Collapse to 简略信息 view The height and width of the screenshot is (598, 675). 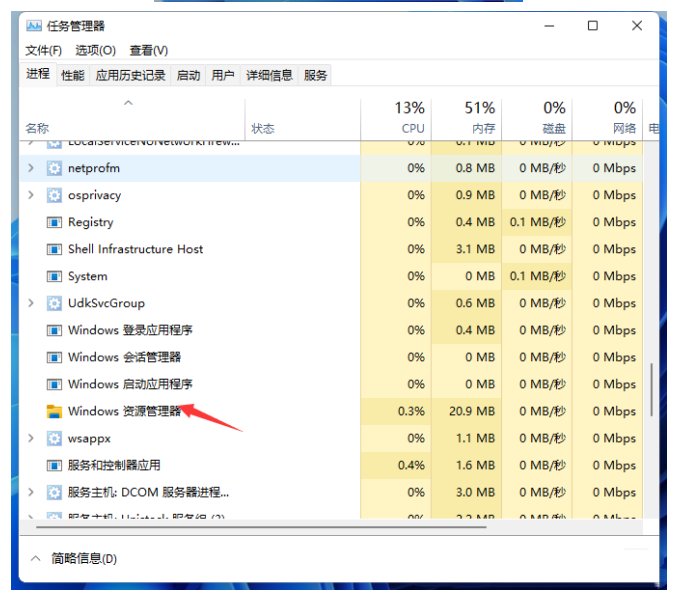coord(74,559)
